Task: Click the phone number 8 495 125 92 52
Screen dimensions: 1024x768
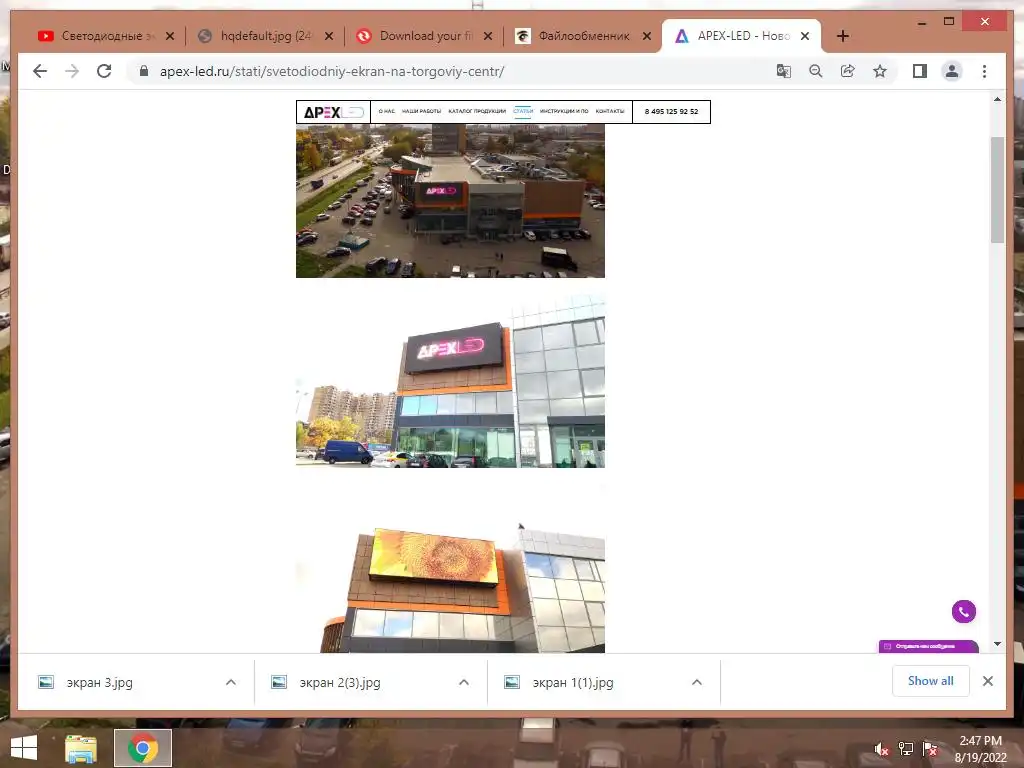Action: coord(671,111)
